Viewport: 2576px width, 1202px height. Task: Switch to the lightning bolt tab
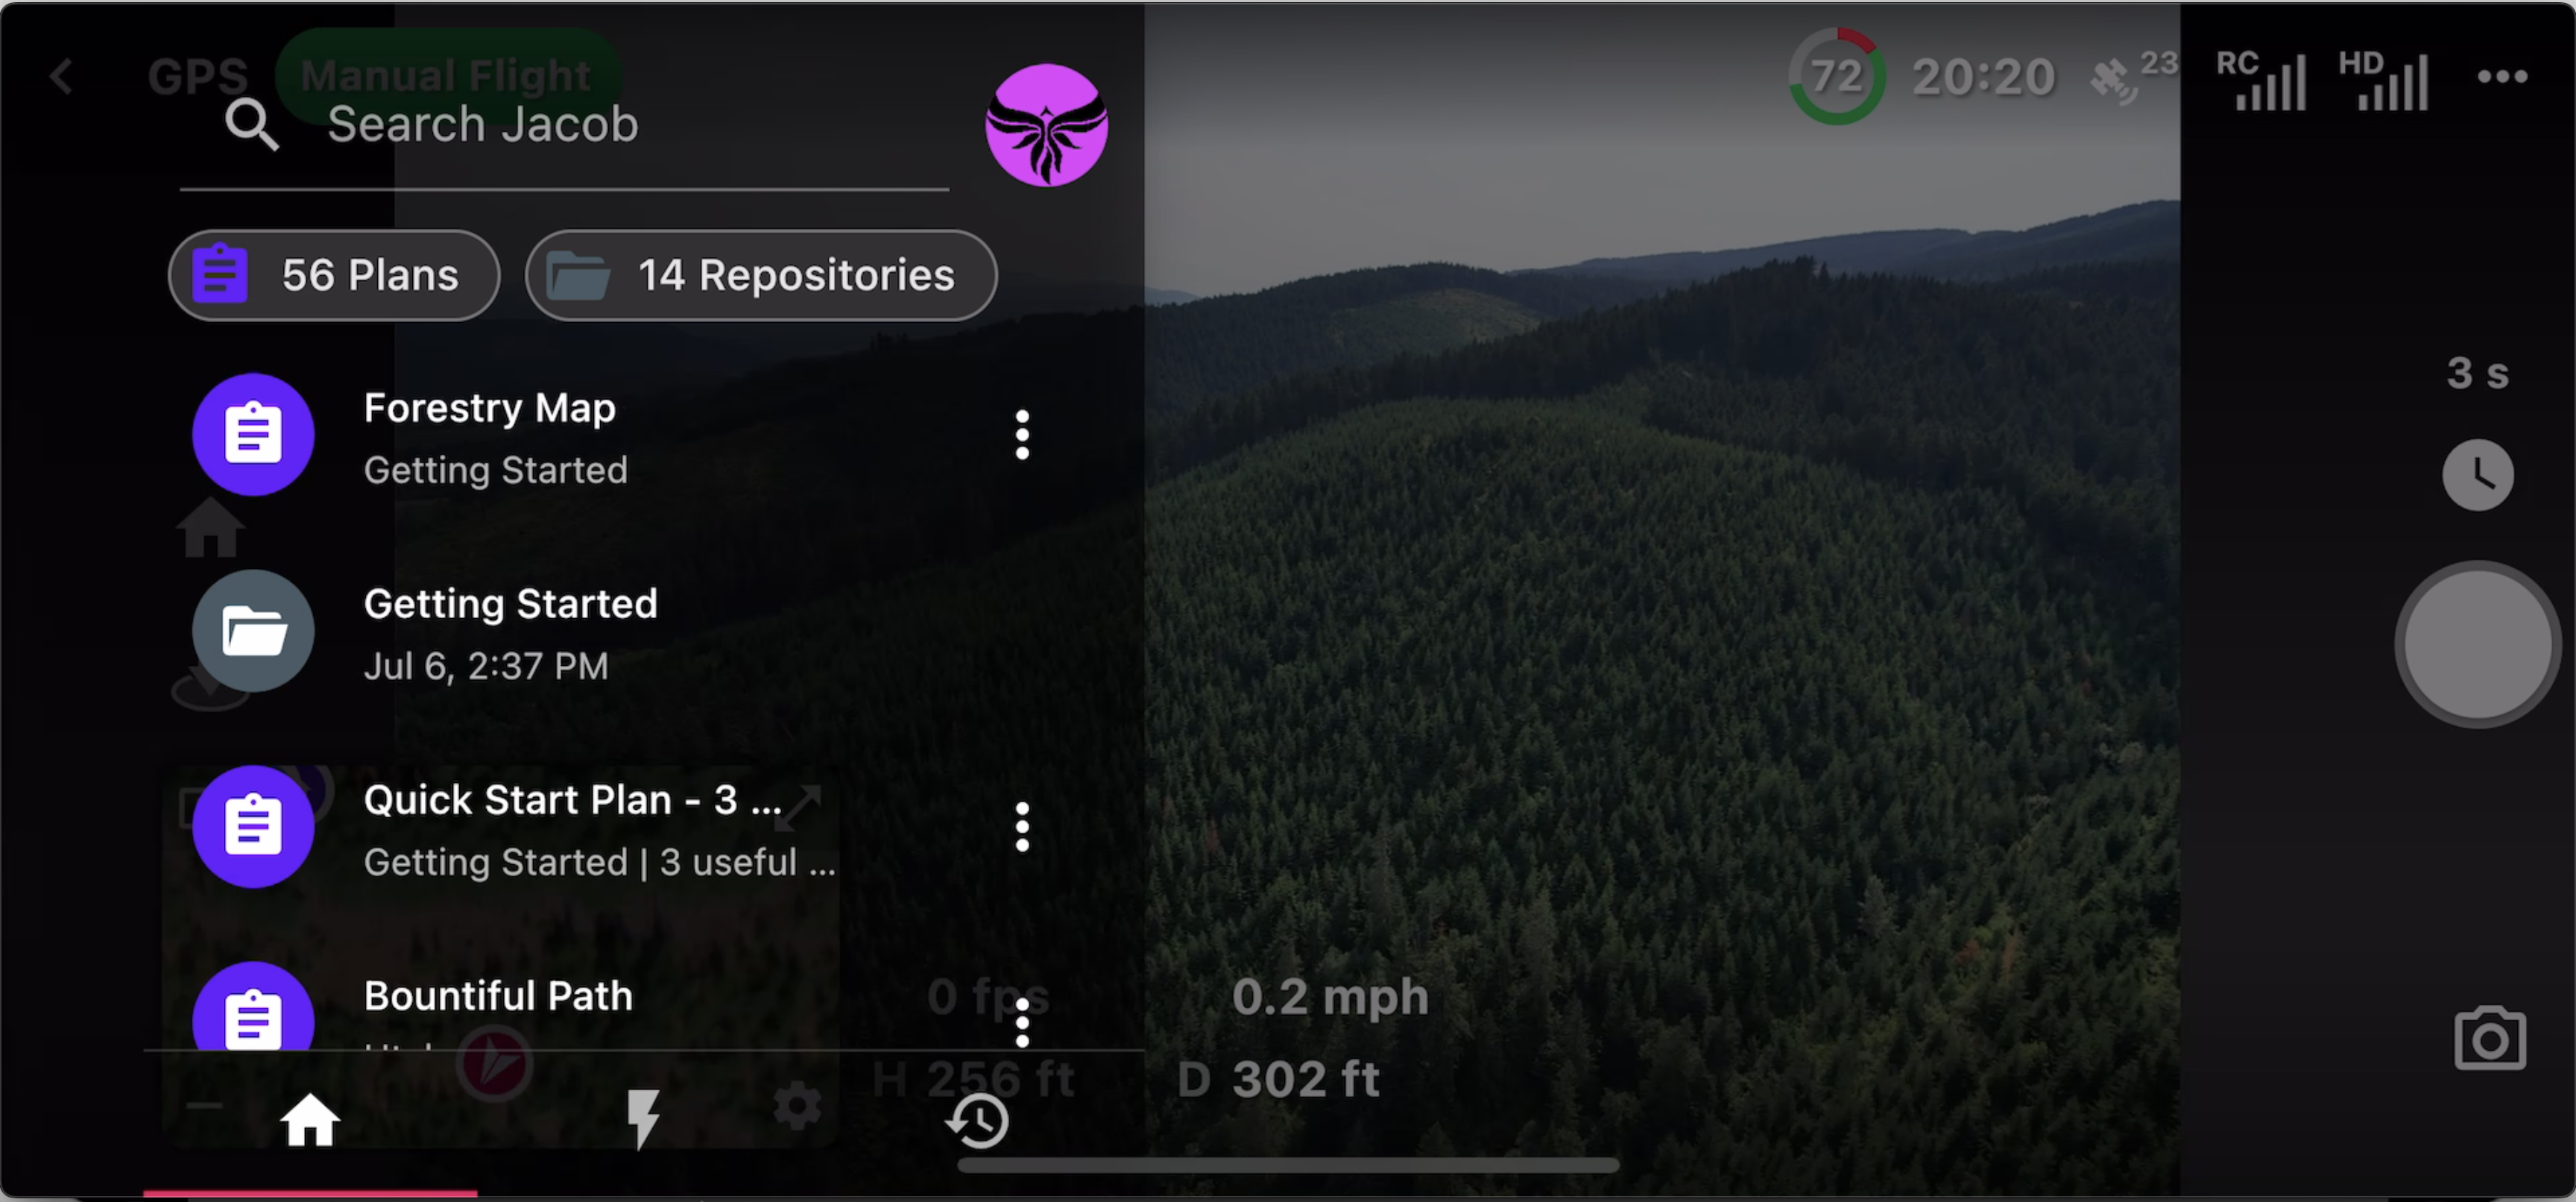tap(643, 1120)
